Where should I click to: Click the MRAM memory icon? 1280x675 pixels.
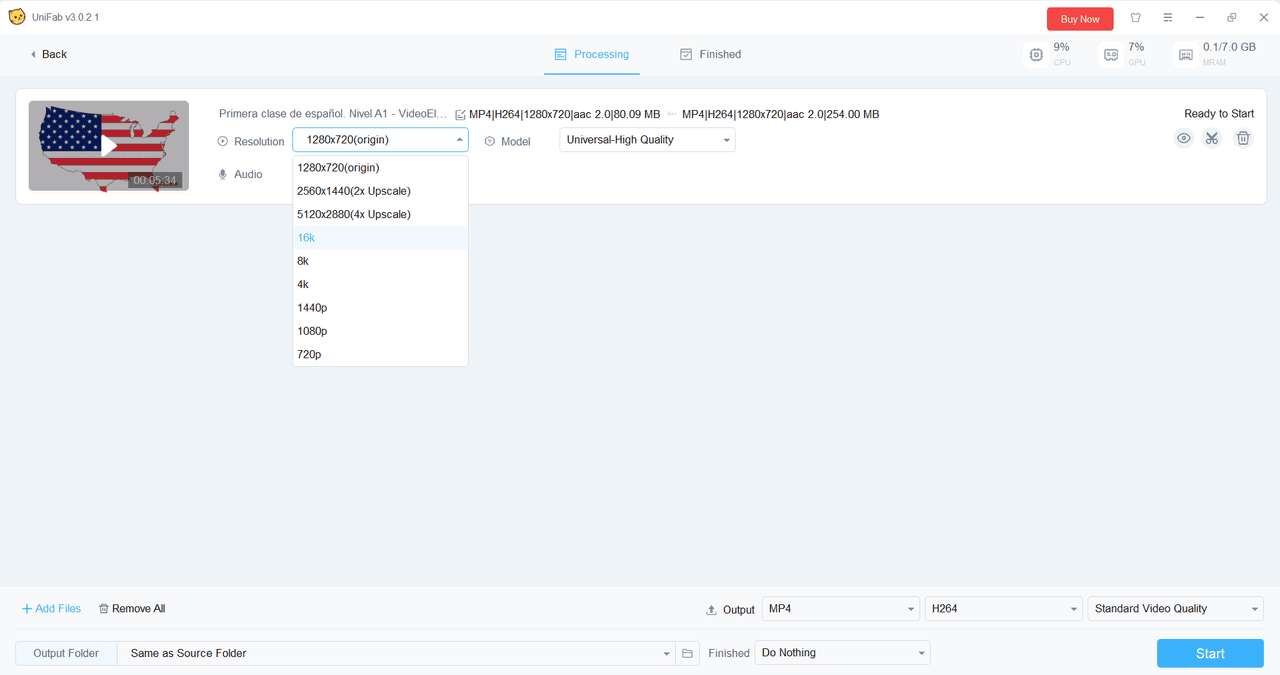pyautogui.click(x=1186, y=55)
